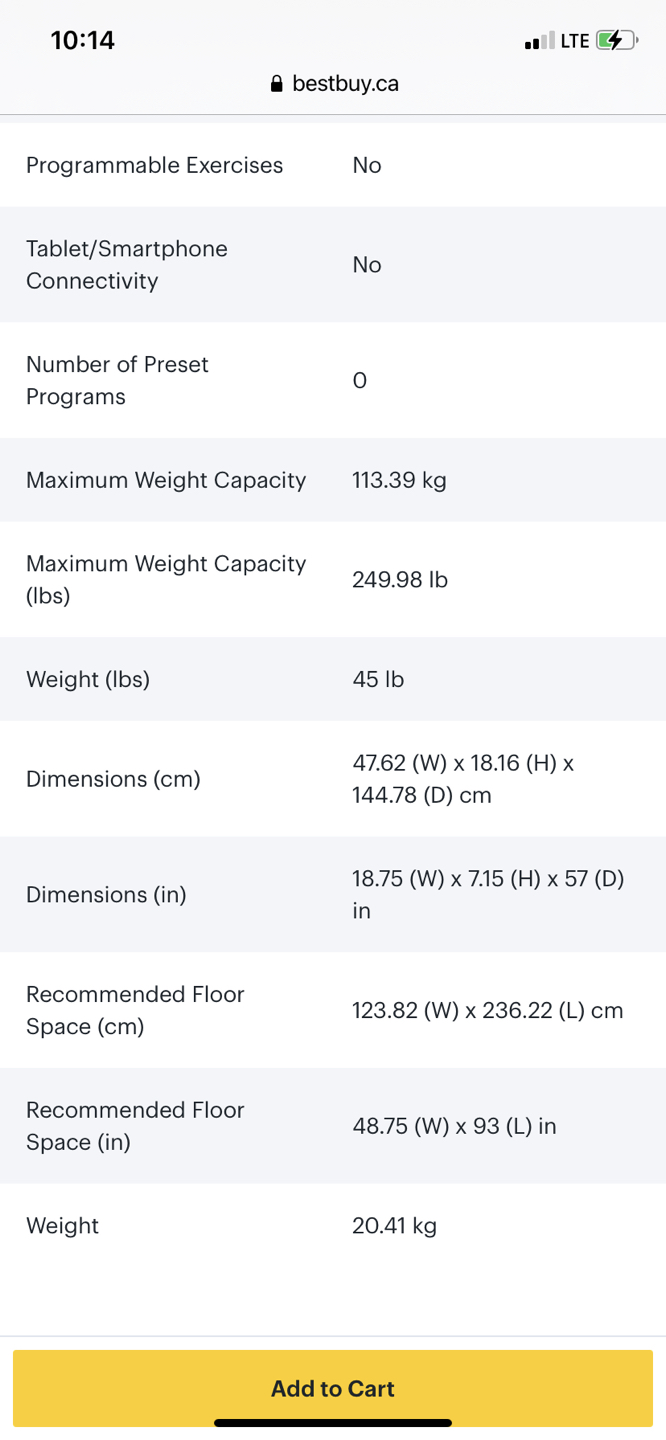
Task: Select the Programmable Exercises label
Action: point(155,165)
